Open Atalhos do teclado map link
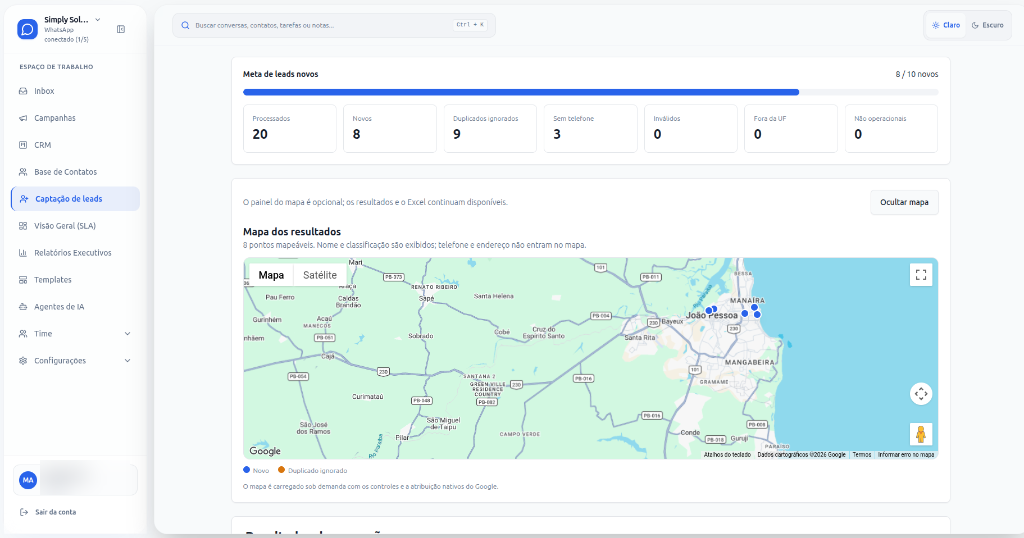 coord(728,454)
